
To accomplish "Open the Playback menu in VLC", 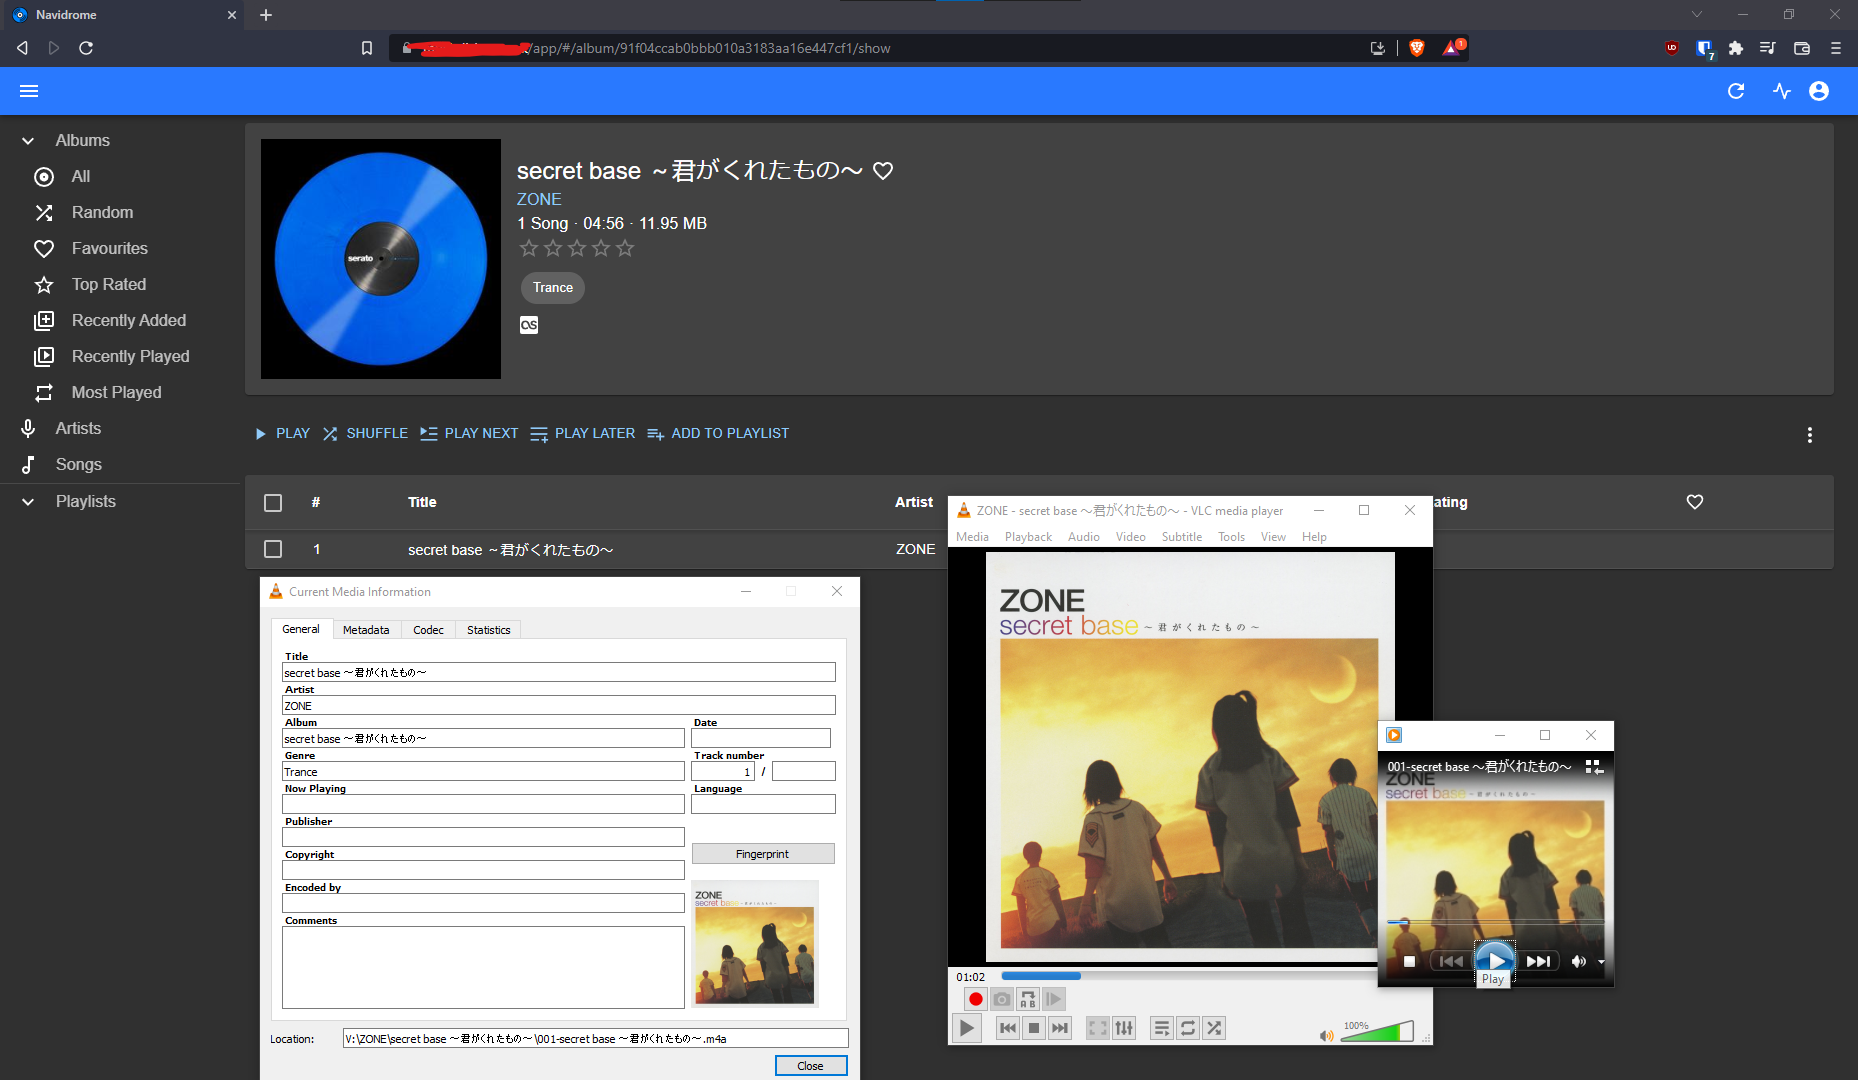I will pos(1027,536).
